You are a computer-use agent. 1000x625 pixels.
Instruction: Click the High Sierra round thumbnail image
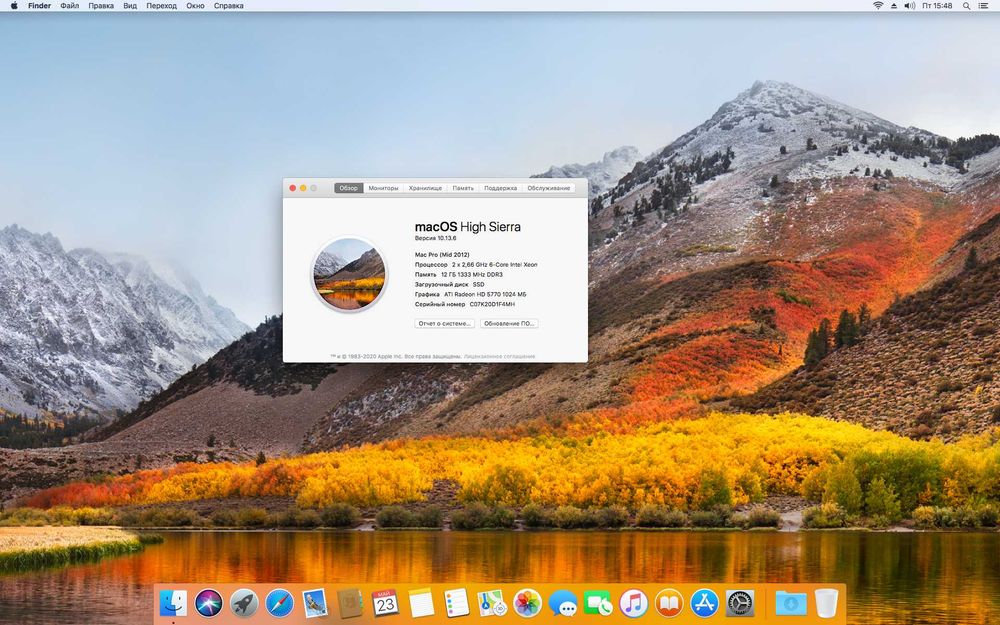coord(349,274)
